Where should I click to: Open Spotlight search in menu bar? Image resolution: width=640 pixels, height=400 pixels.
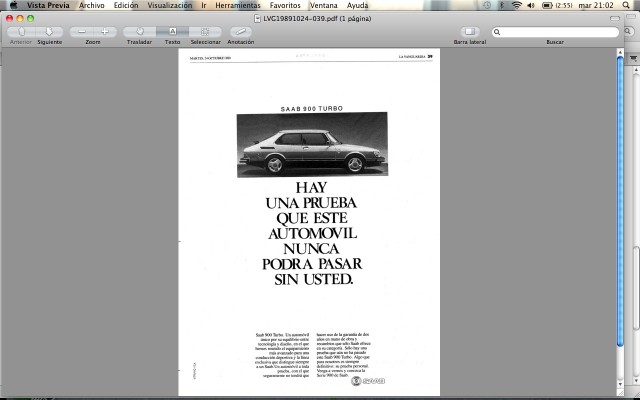click(626, 5)
